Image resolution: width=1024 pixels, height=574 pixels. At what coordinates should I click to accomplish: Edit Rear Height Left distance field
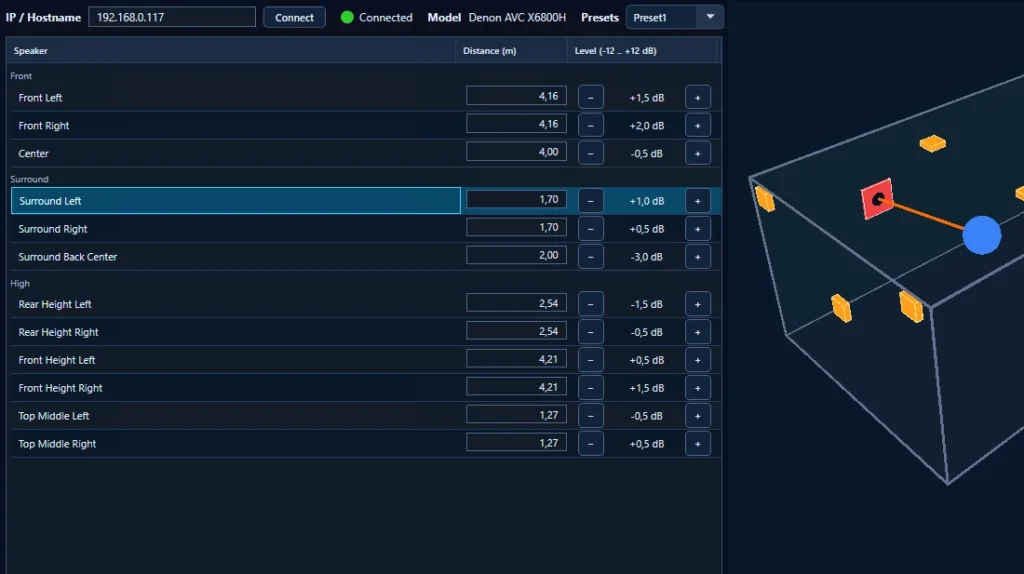[x=516, y=303]
